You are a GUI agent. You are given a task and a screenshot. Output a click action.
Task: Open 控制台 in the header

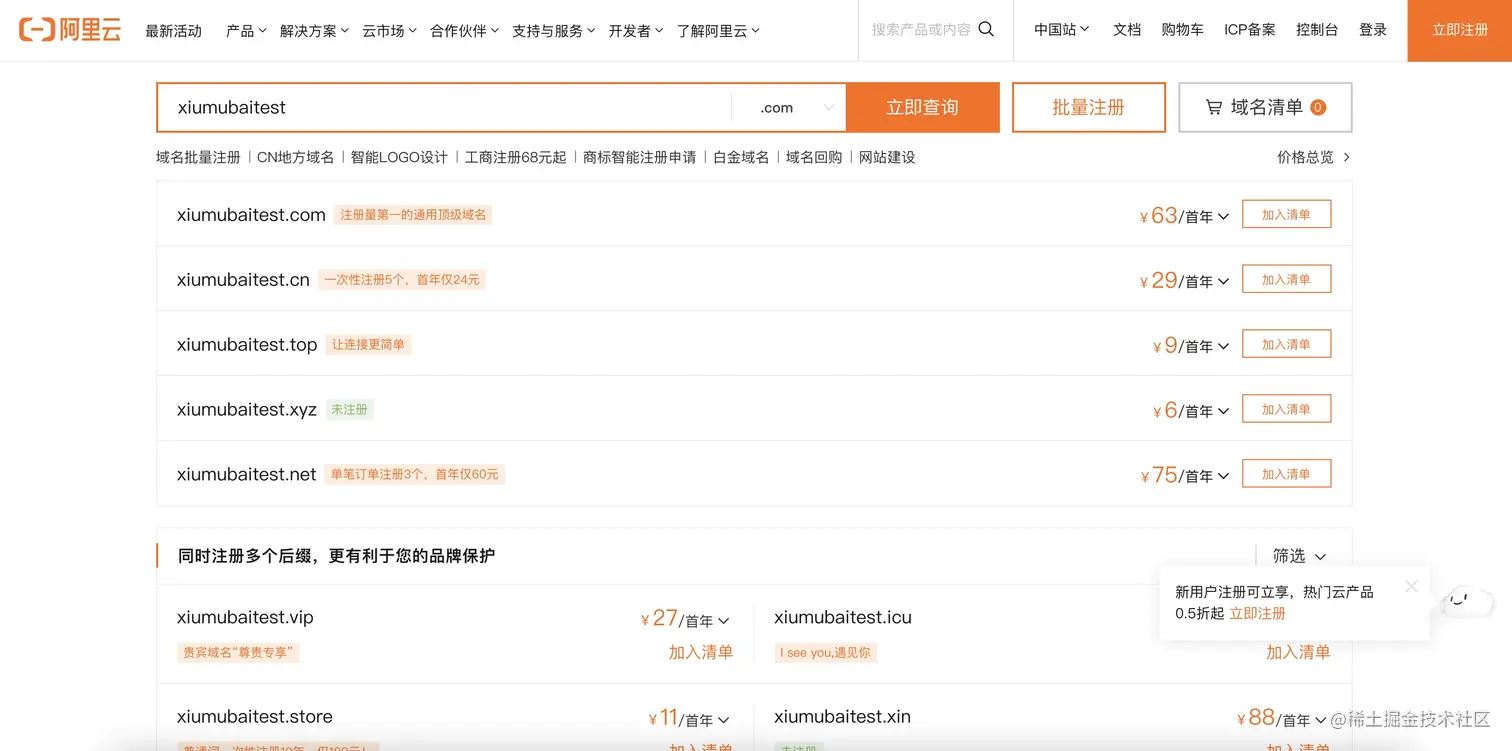[1317, 30]
